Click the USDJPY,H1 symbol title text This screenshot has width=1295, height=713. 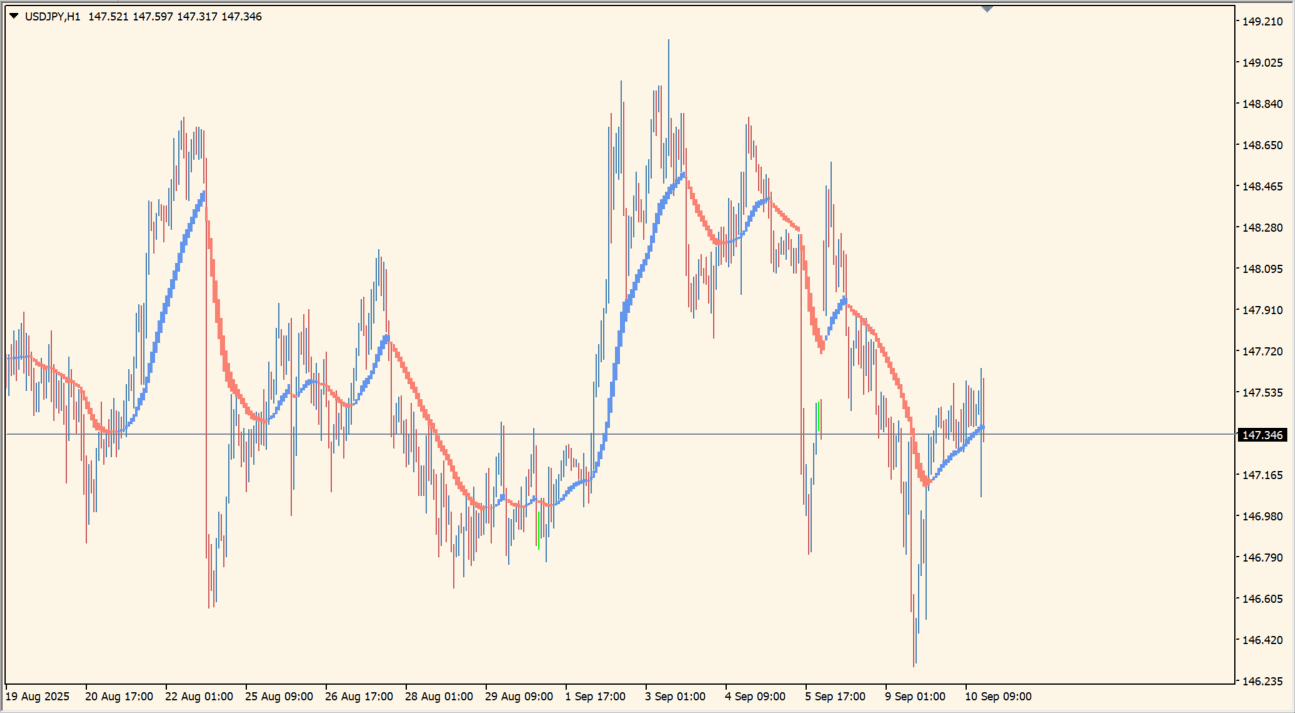tap(53, 17)
